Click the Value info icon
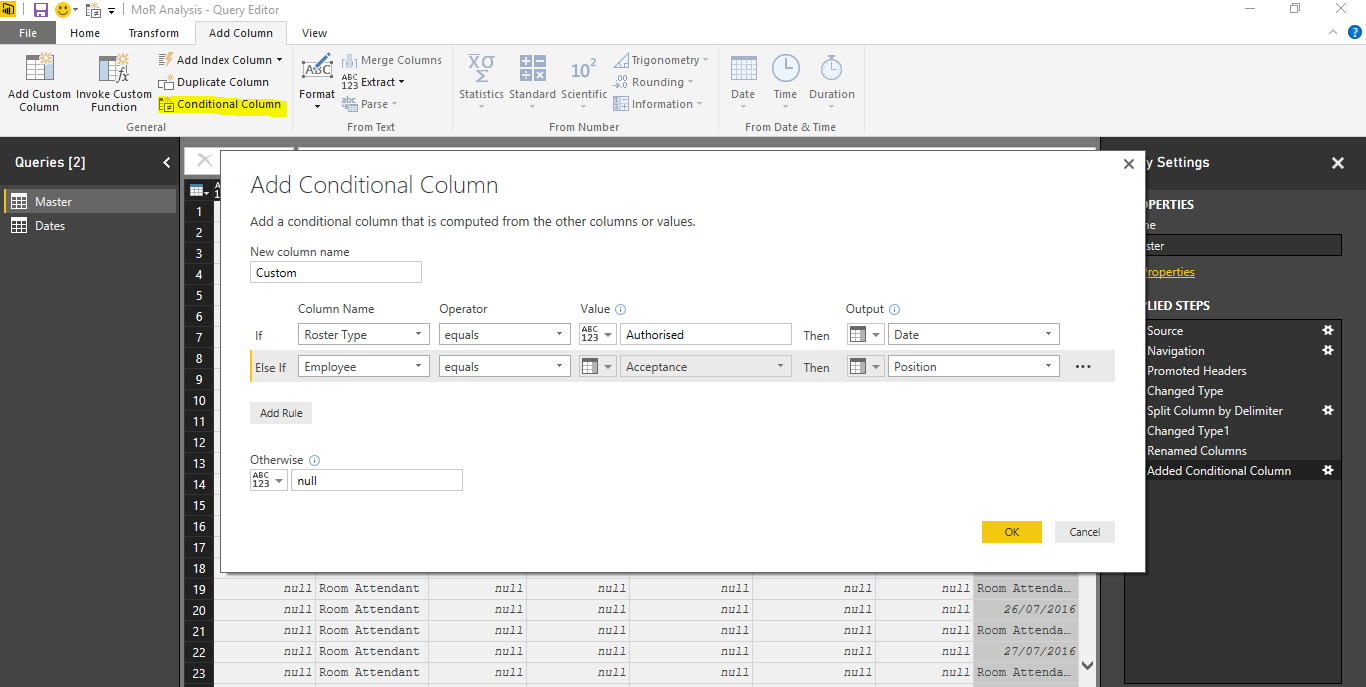This screenshot has height=687, width=1366. point(621,310)
